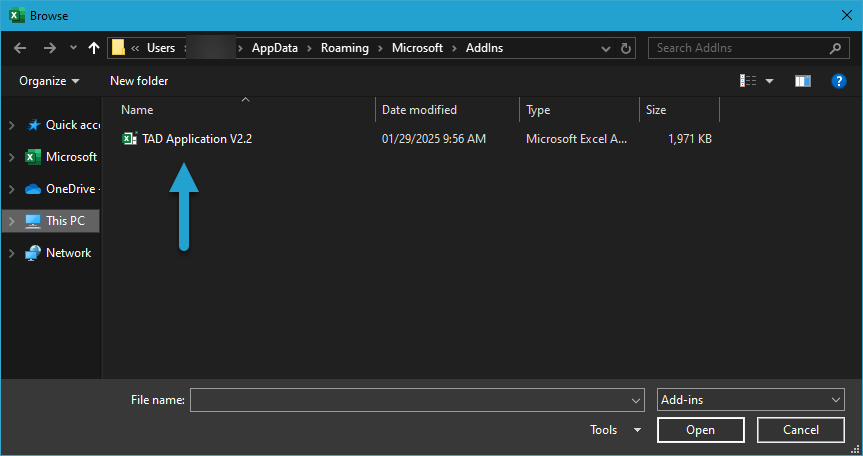This screenshot has height=456, width=863.
Task: Expand Quick access tree node
Action: click(x=12, y=125)
